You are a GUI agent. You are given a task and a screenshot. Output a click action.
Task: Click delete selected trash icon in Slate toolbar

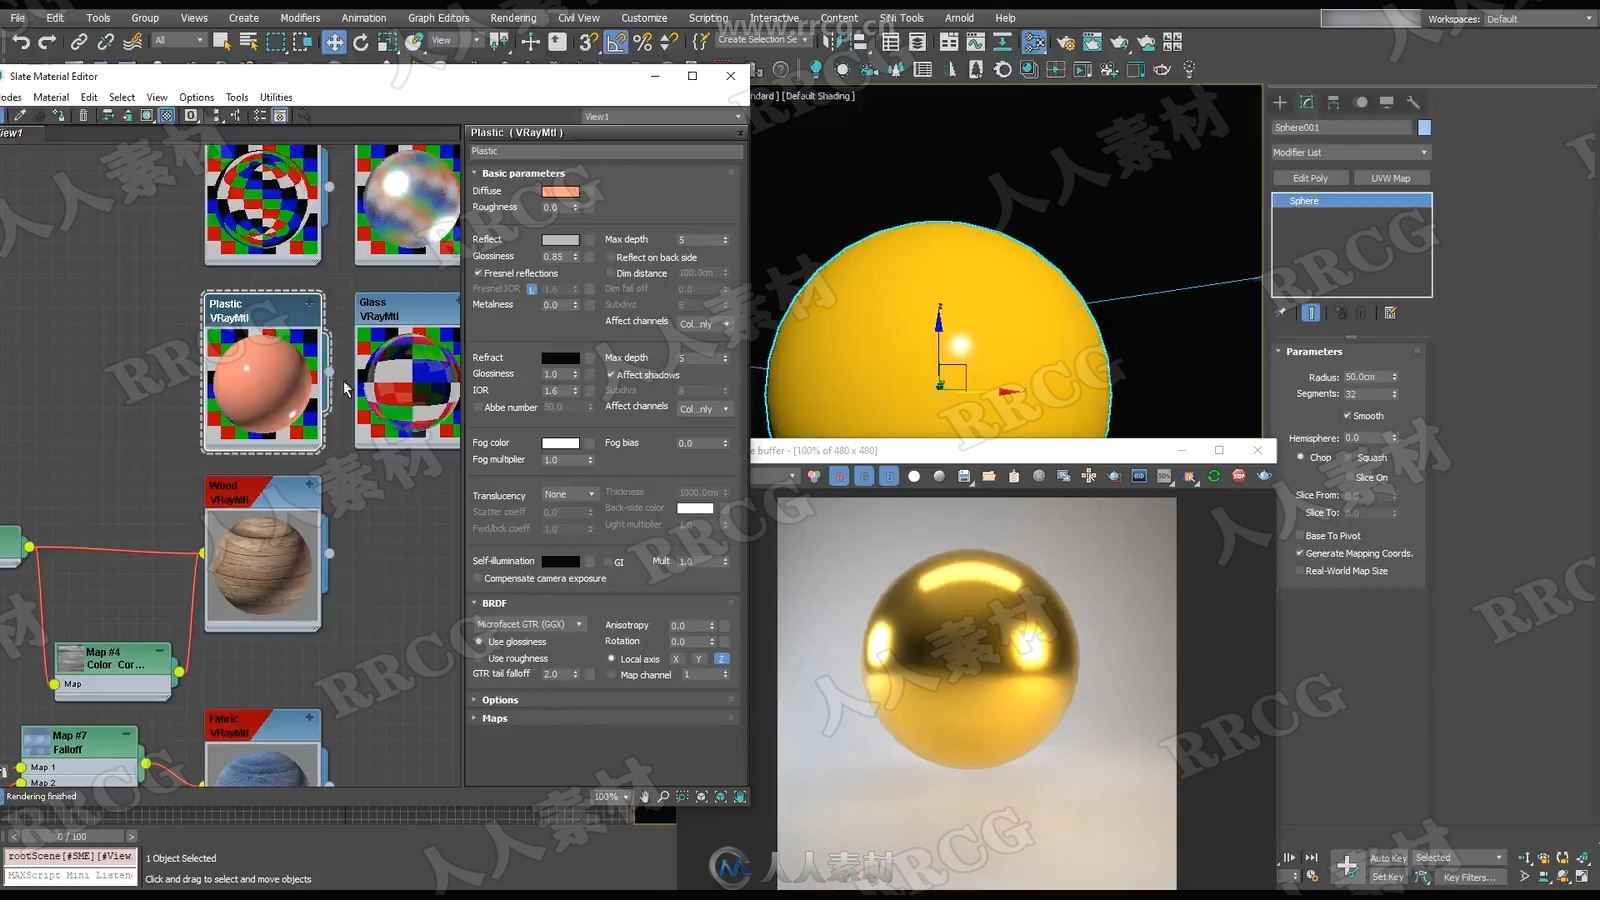click(x=83, y=116)
